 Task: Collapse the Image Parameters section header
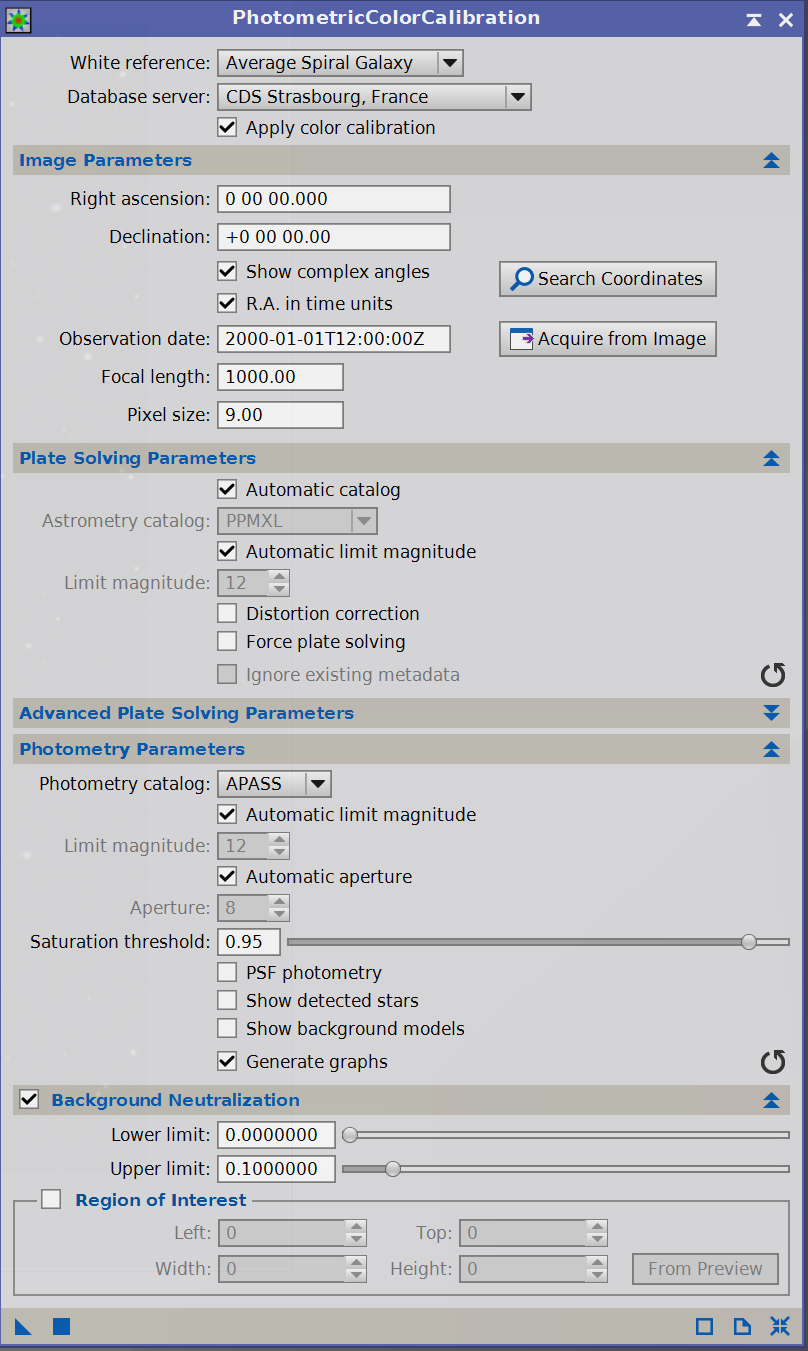click(770, 160)
